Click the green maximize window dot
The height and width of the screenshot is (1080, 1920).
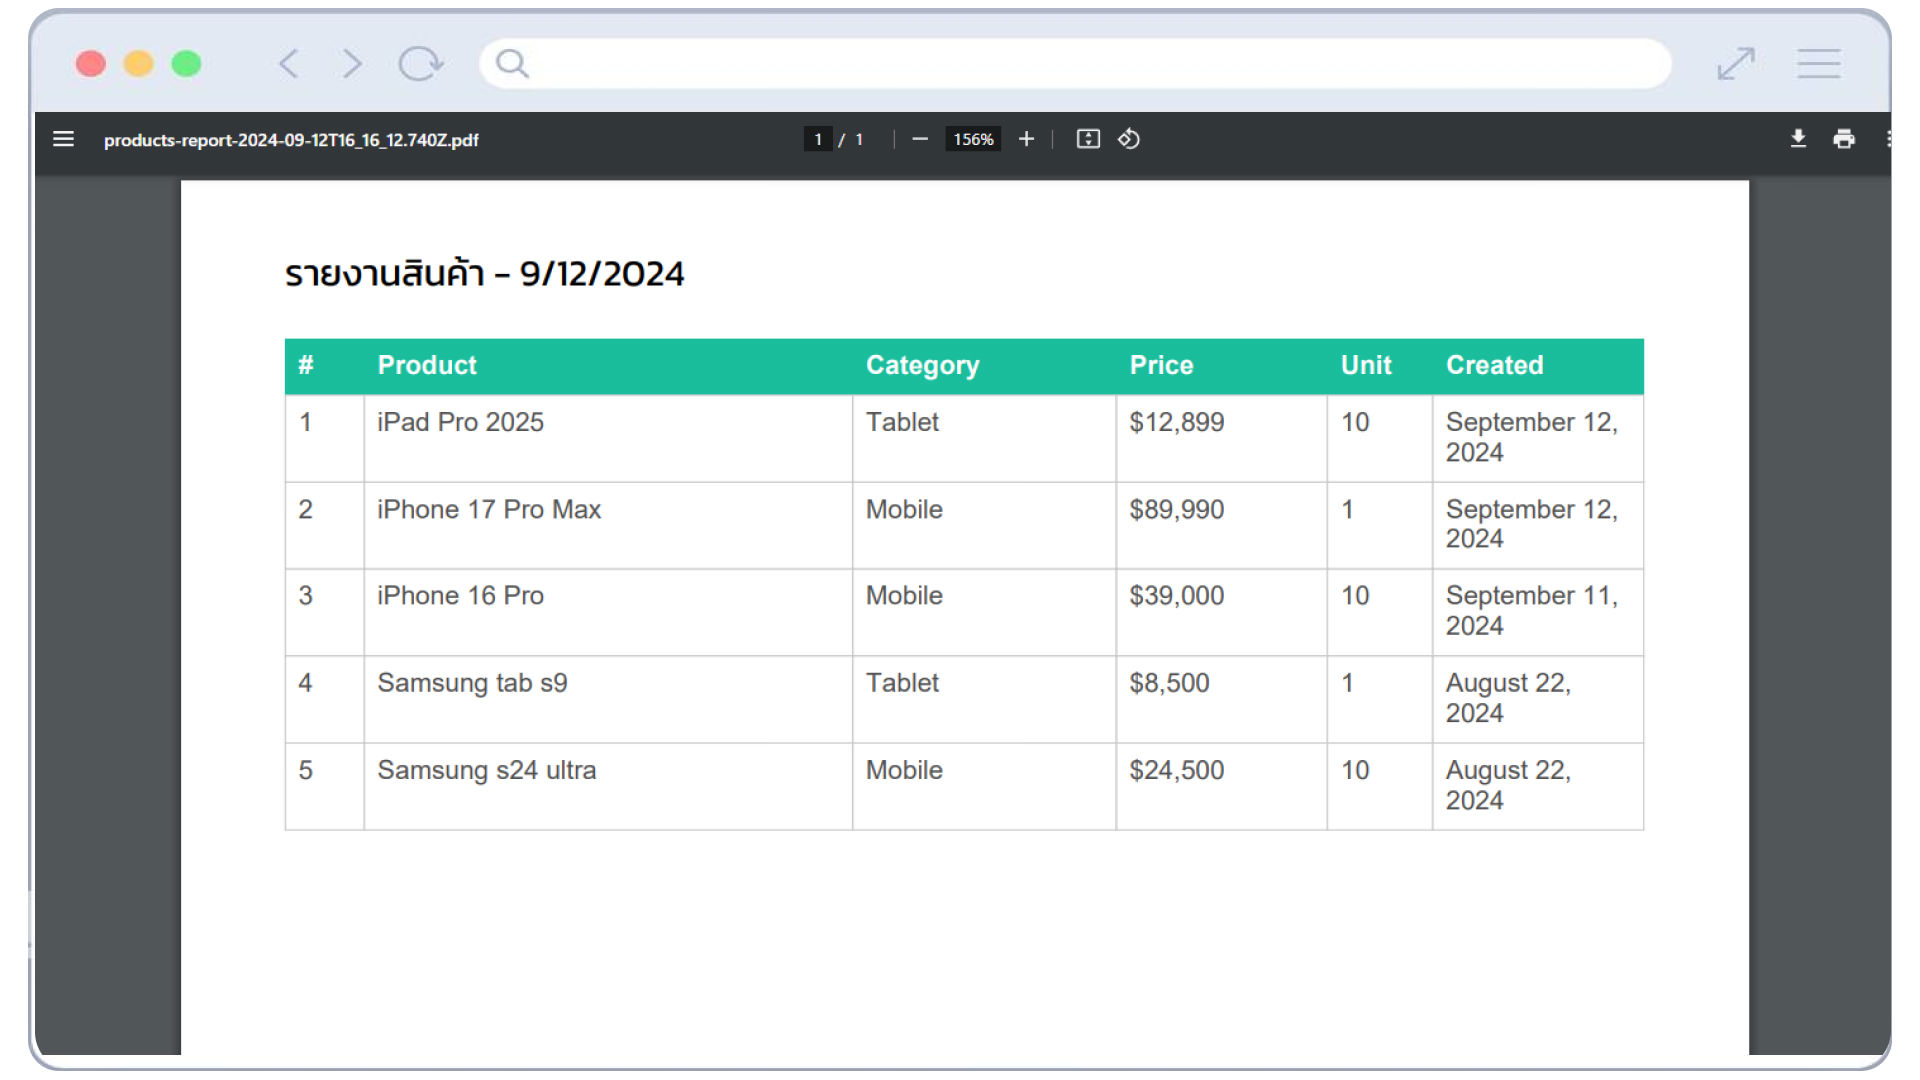pos(186,64)
